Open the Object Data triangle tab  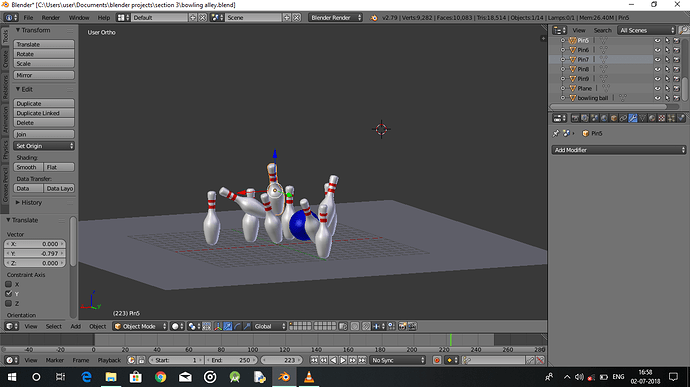coord(642,118)
